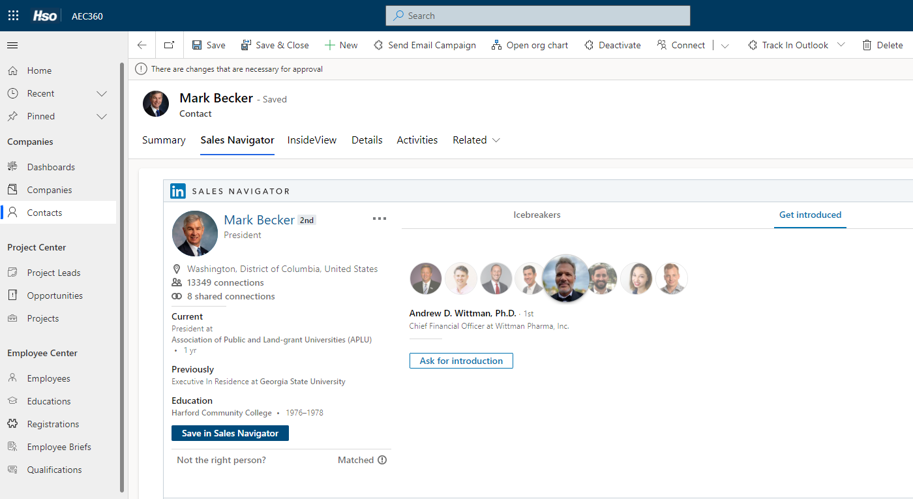Image resolution: width=913 pixels, height=499 pixels.
Task: Click Andrew D. Wittman's name
Action: 462,313
